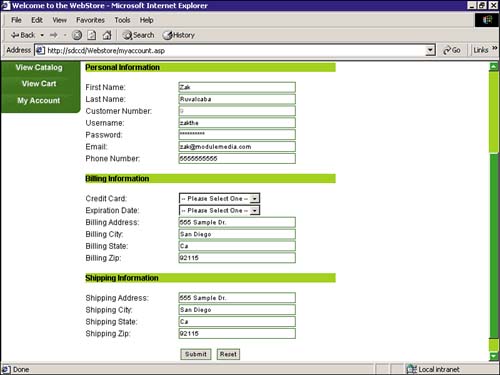
Task: Open the Back history dropdown arrow
Action: pos(42,35)
